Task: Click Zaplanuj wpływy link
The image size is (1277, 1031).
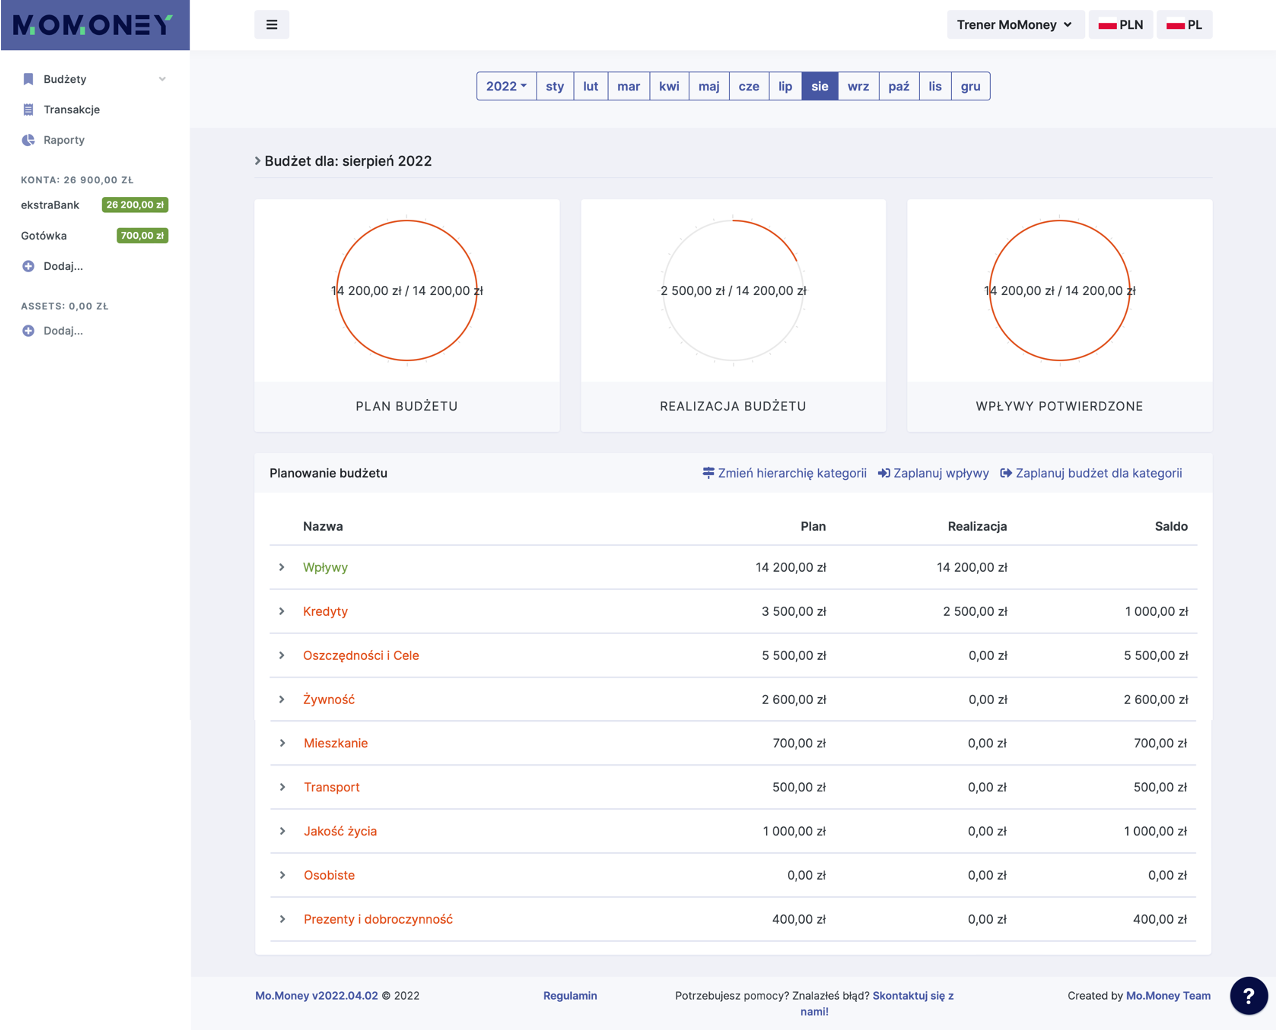Action: 933,473
